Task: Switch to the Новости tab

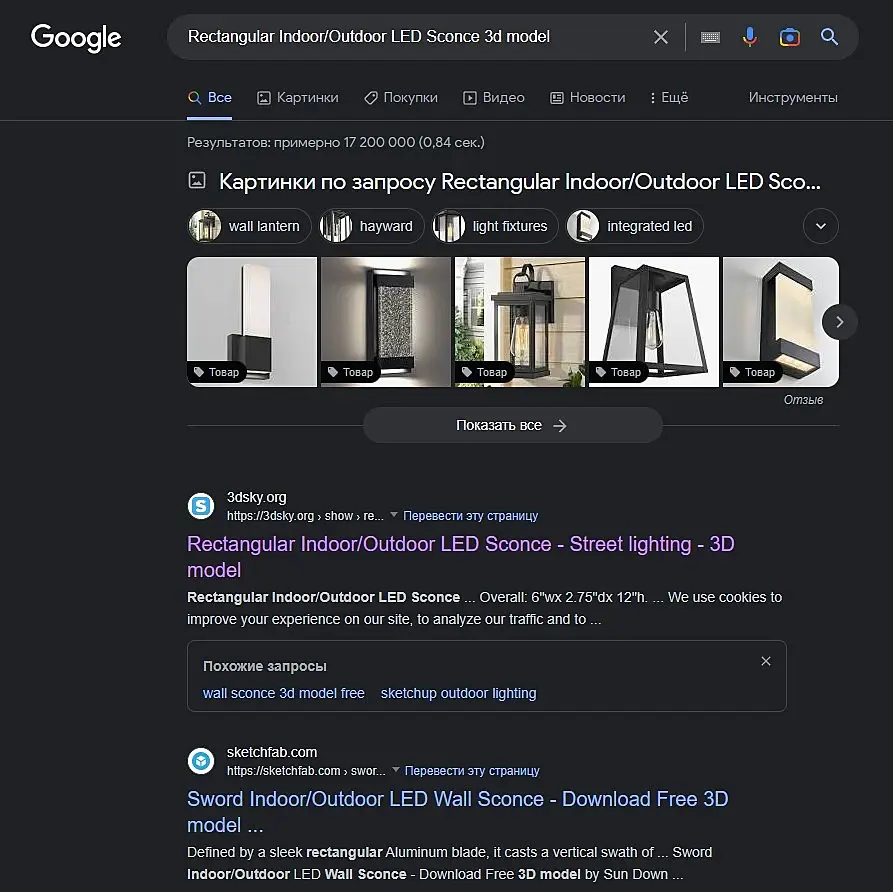Action: coord(588,97)
